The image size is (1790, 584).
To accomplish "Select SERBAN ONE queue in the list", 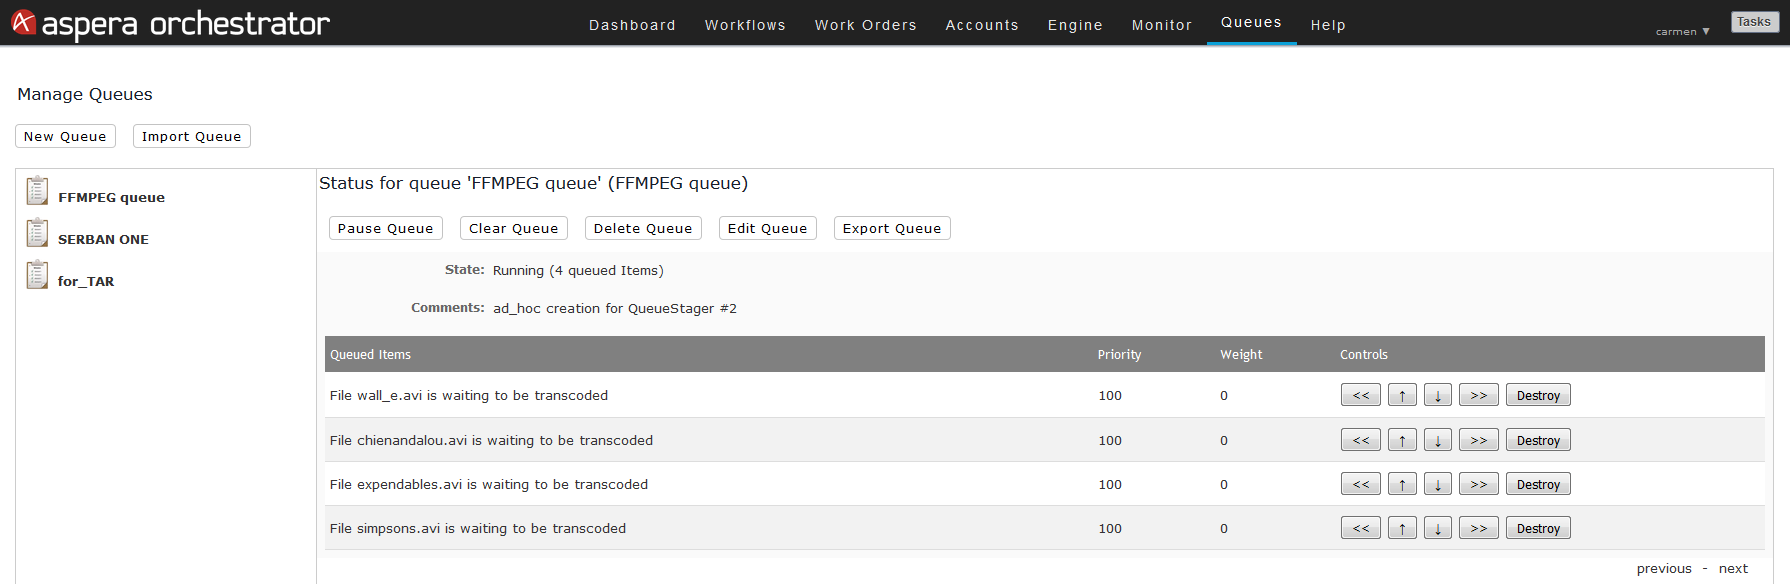I will (103, 239).
